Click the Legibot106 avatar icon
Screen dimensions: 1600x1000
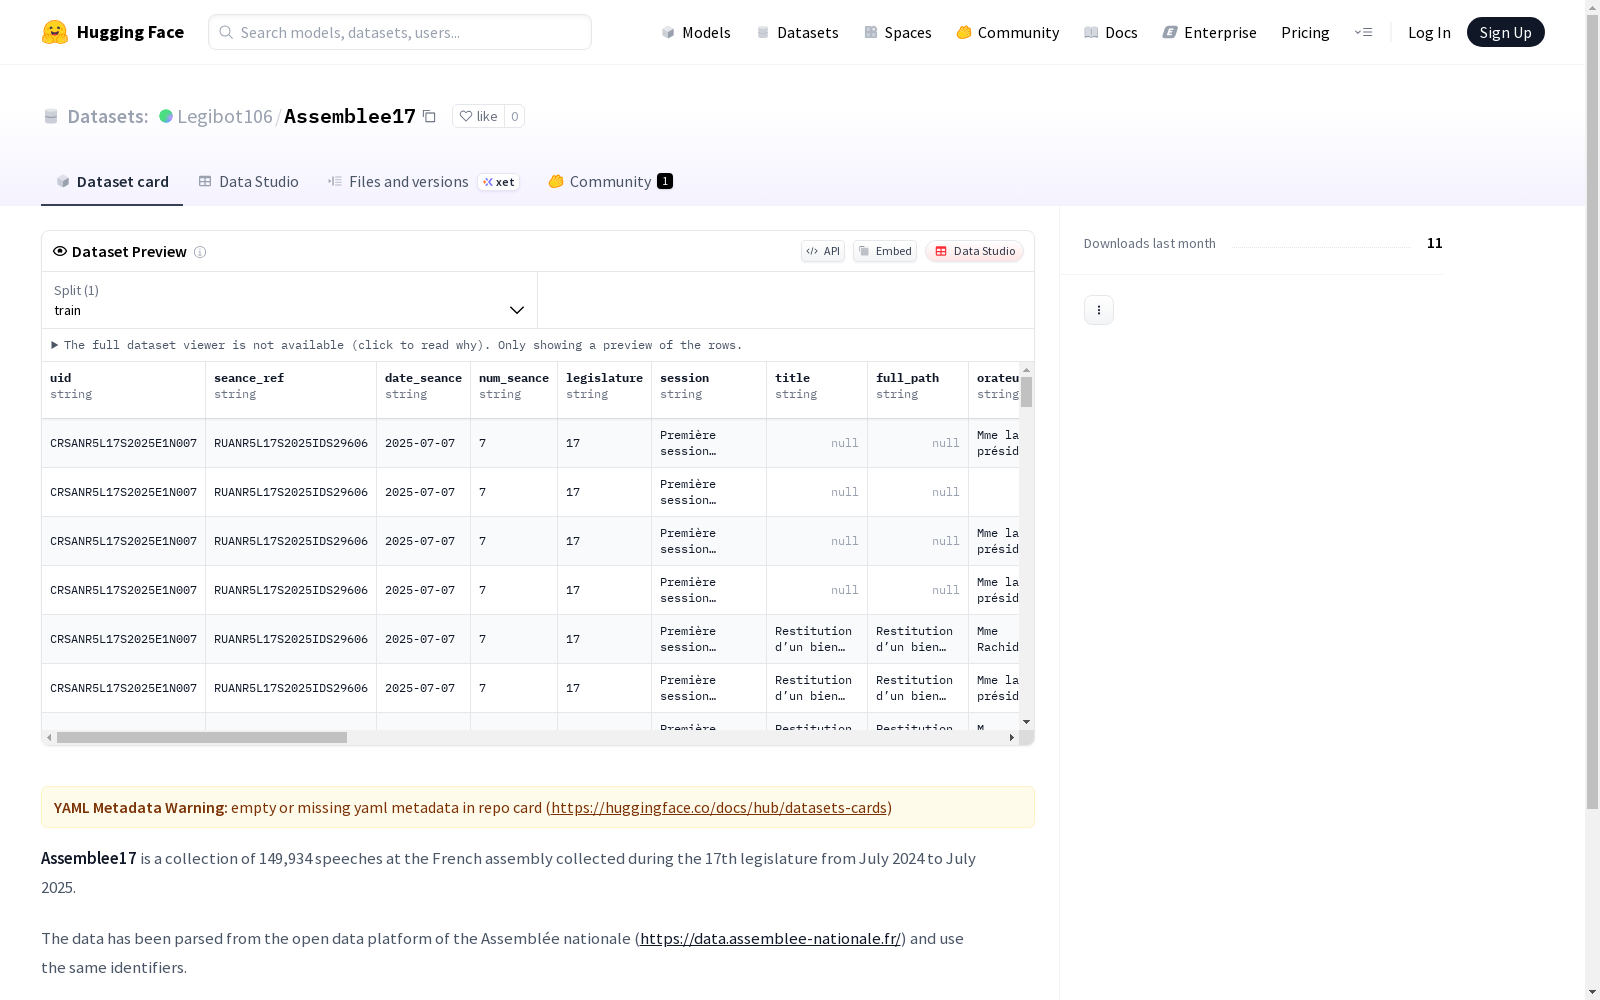[x=166, y=116]
